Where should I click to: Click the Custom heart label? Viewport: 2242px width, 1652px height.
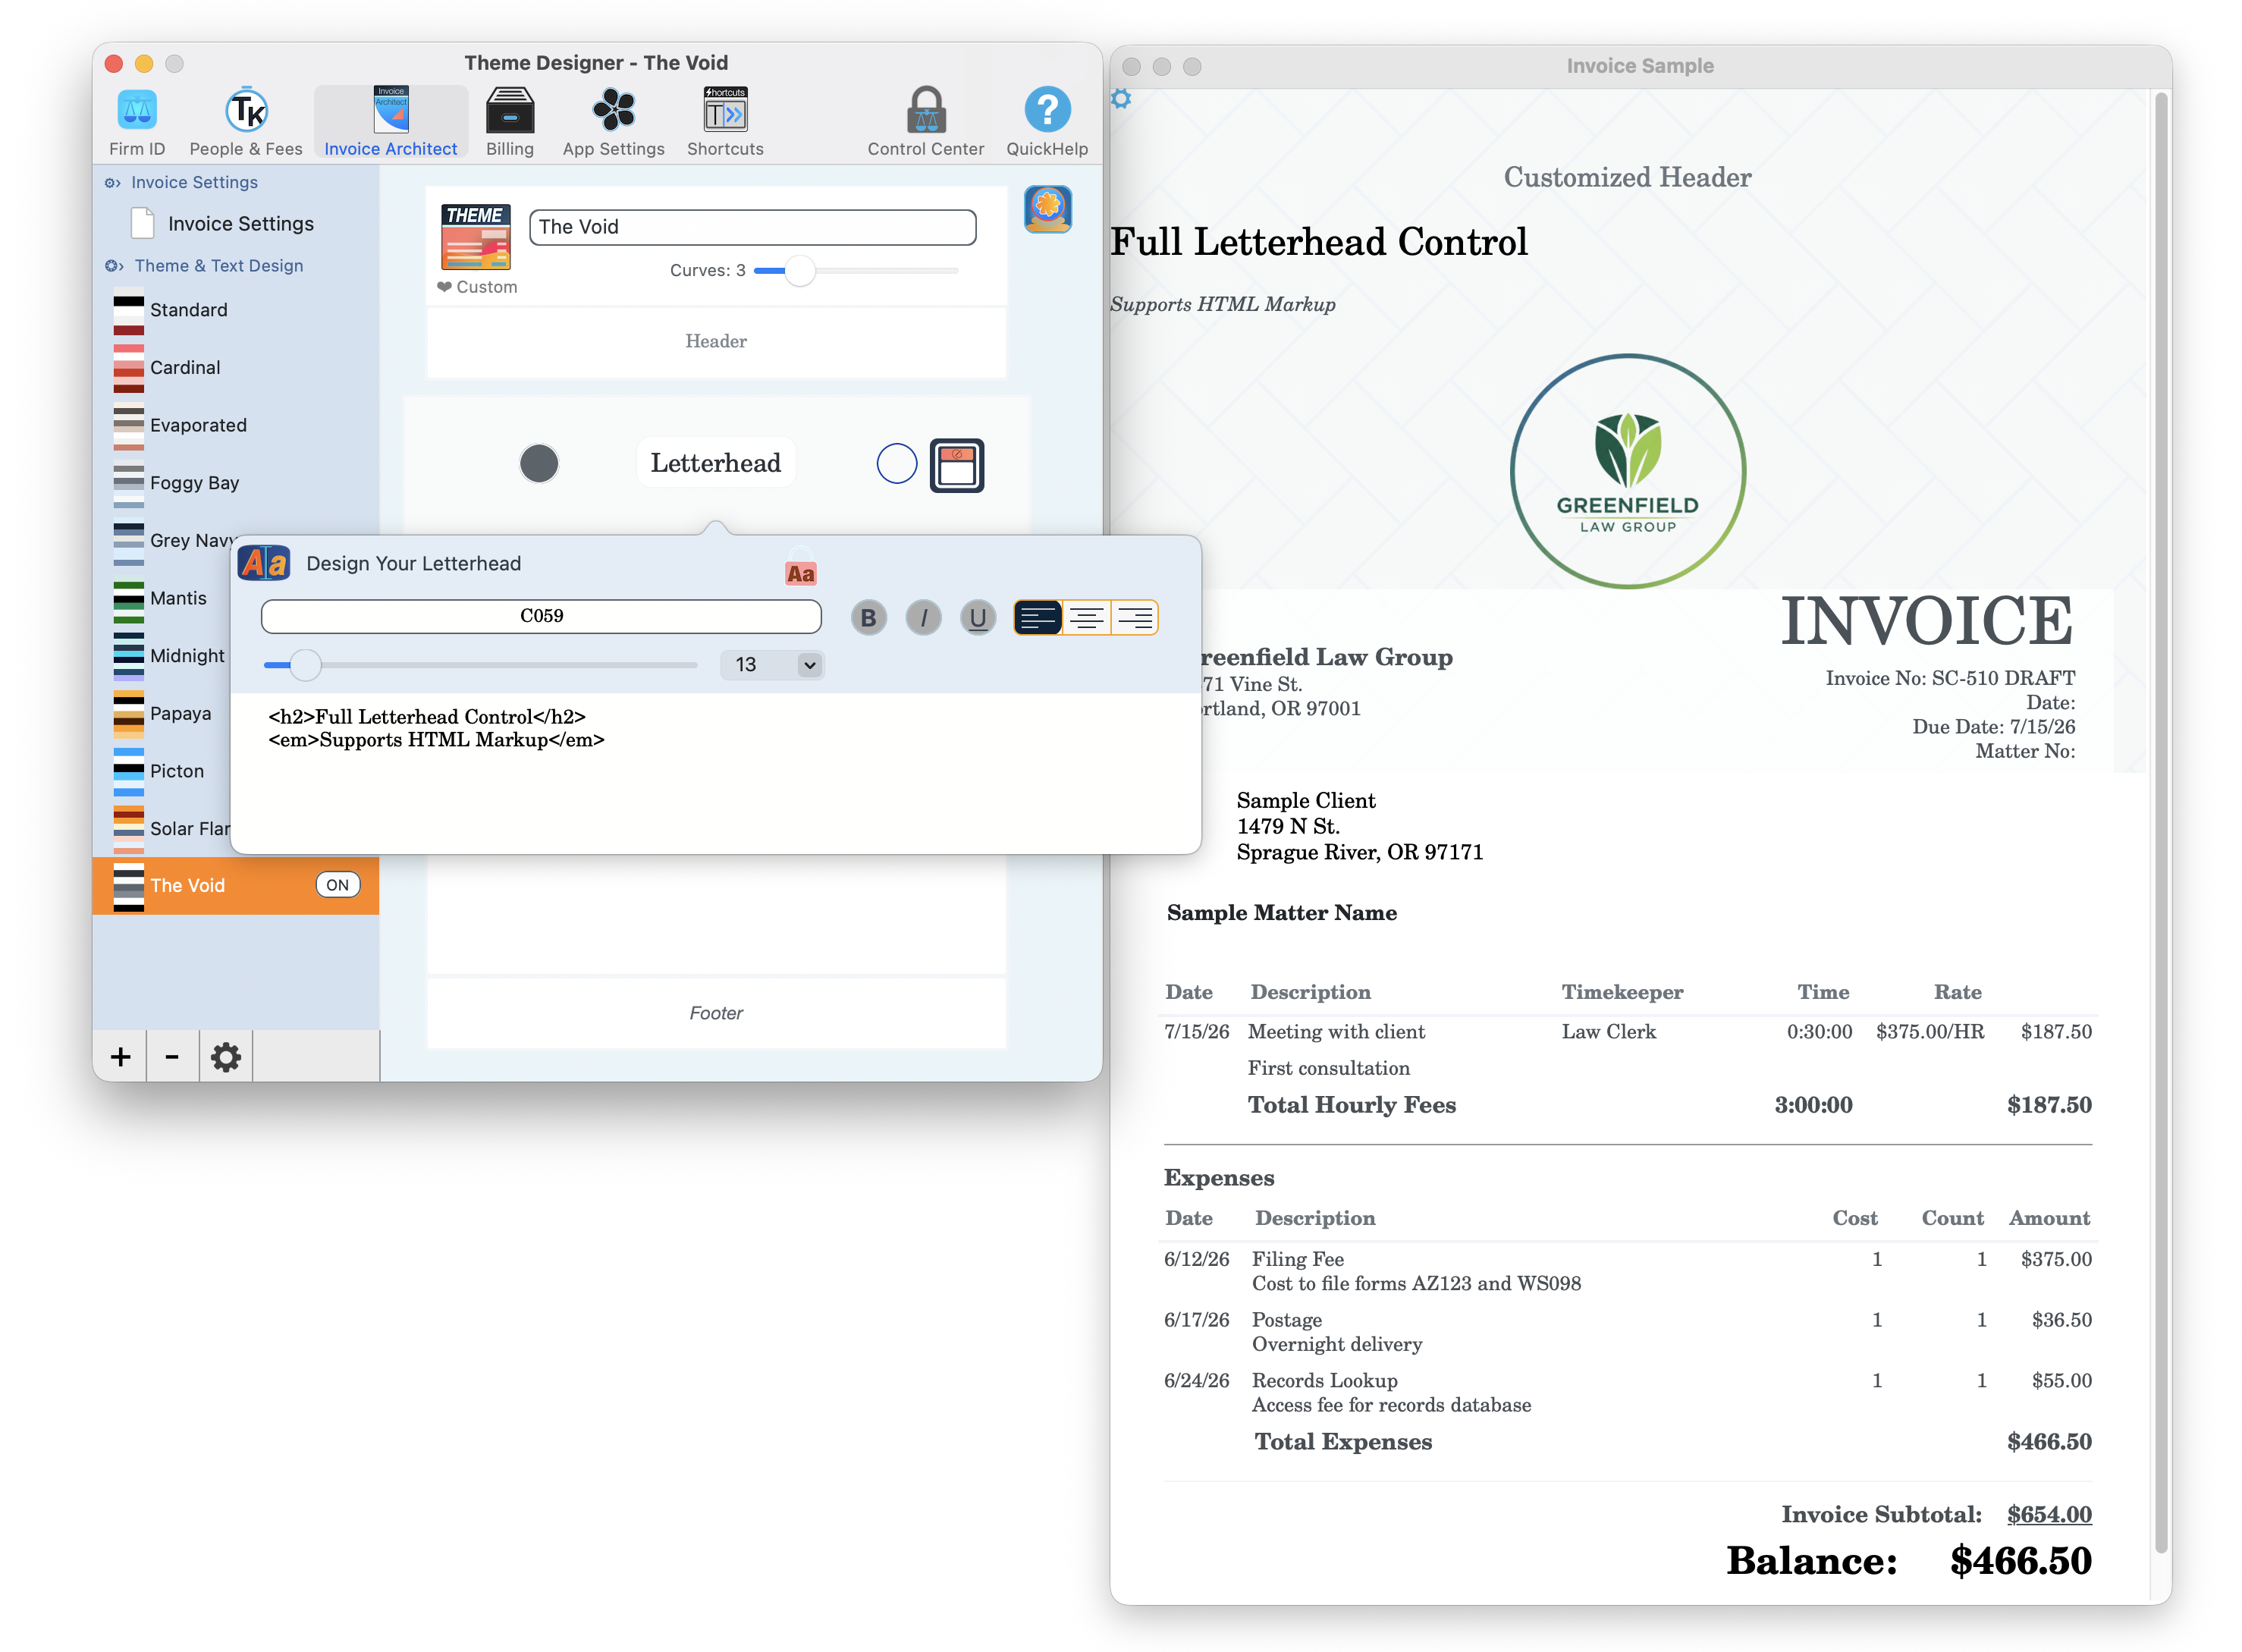(x=478, y=287)
